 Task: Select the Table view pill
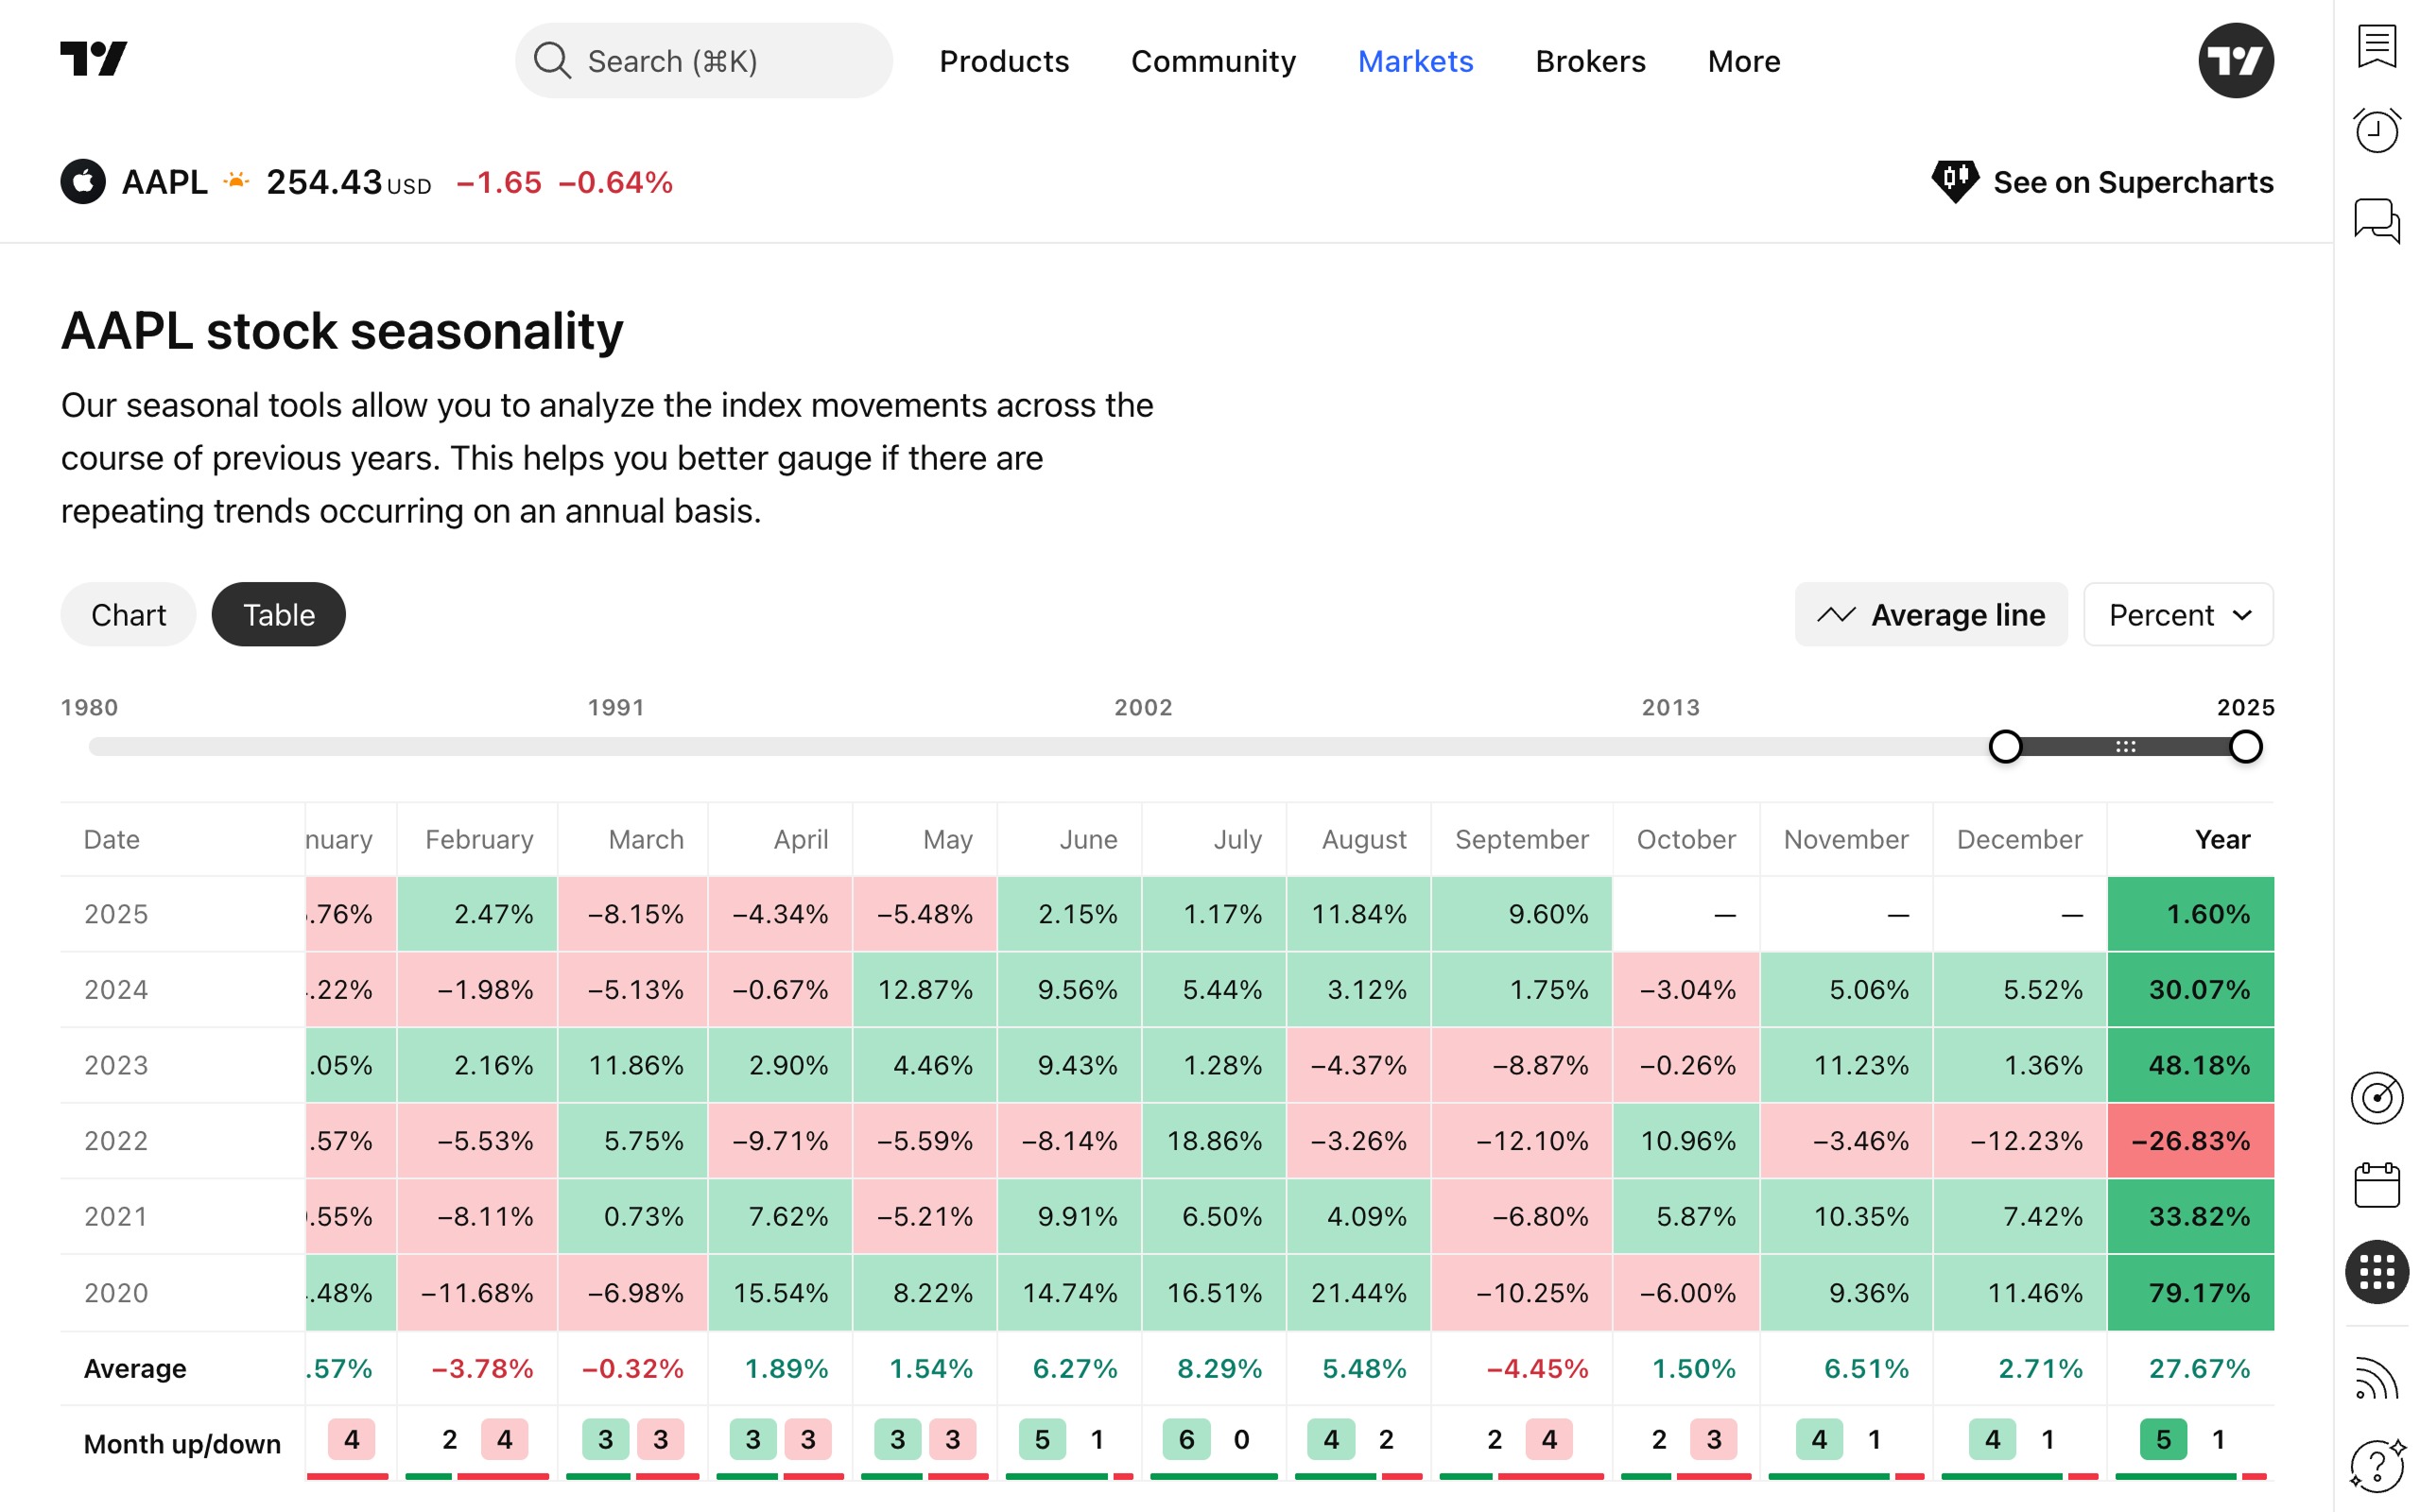click(x=279, y=615)
